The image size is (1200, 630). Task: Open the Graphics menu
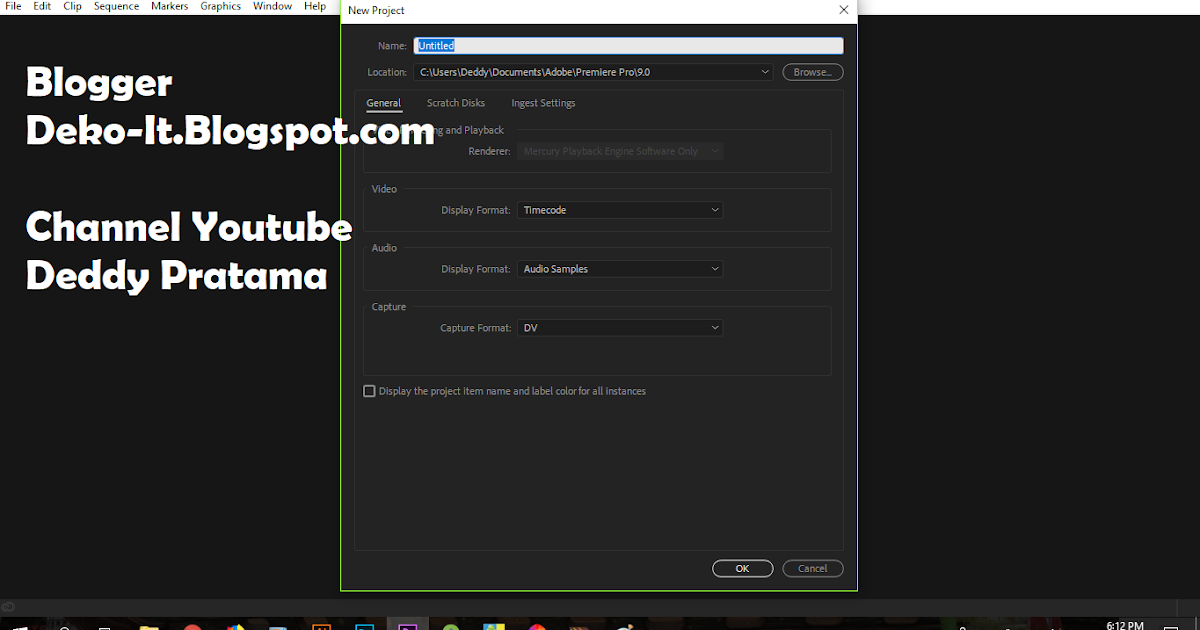pos(220,6)
